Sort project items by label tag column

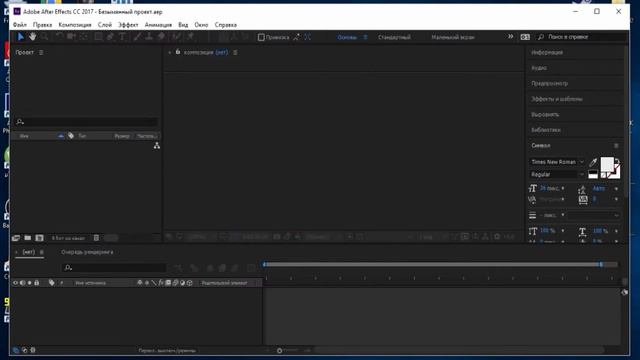(x=71, y=136)
